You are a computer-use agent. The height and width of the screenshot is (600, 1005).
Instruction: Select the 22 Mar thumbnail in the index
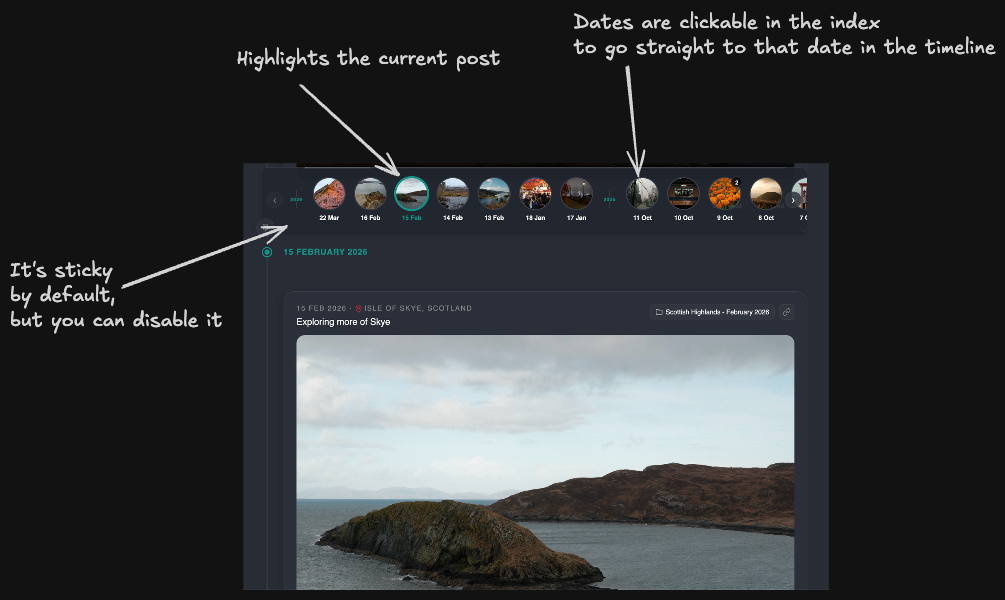[329, 193]
